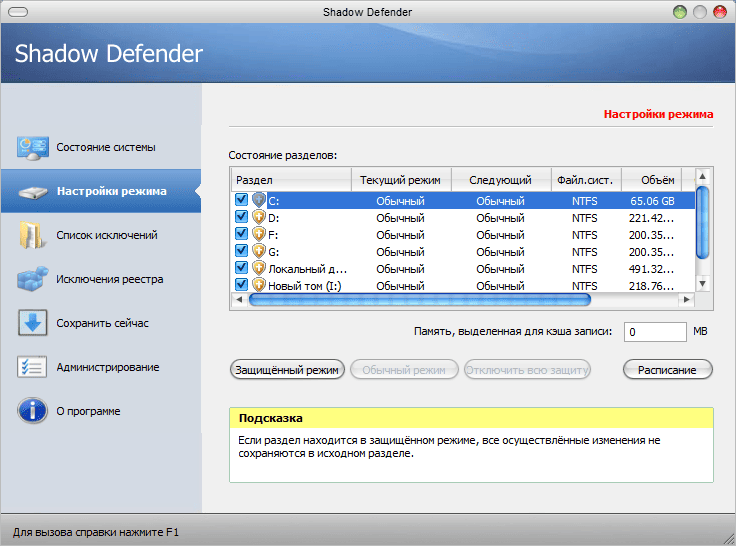Click the partition list scroll up arrow
This screenshot has height=546, width=736.
tap(702, 177)
